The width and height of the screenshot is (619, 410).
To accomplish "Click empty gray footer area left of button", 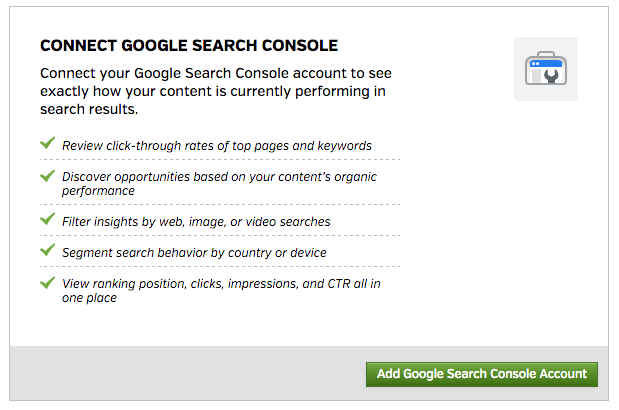I will [x=180, y=373].
